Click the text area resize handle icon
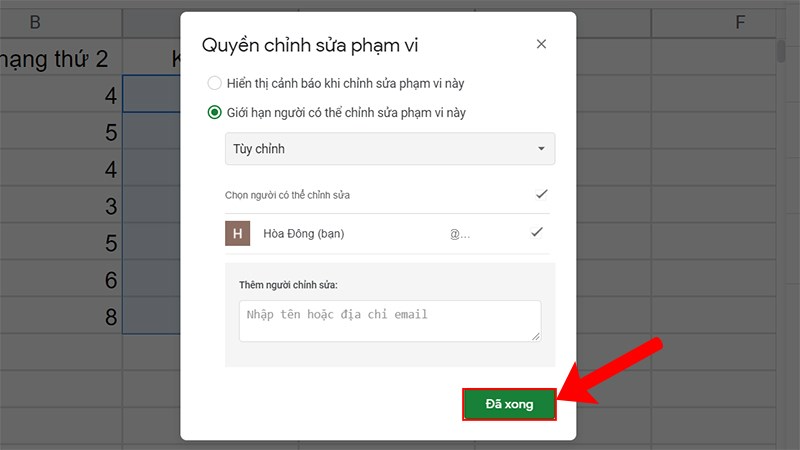This screenshot has width=800, height=450. [536, 336]
